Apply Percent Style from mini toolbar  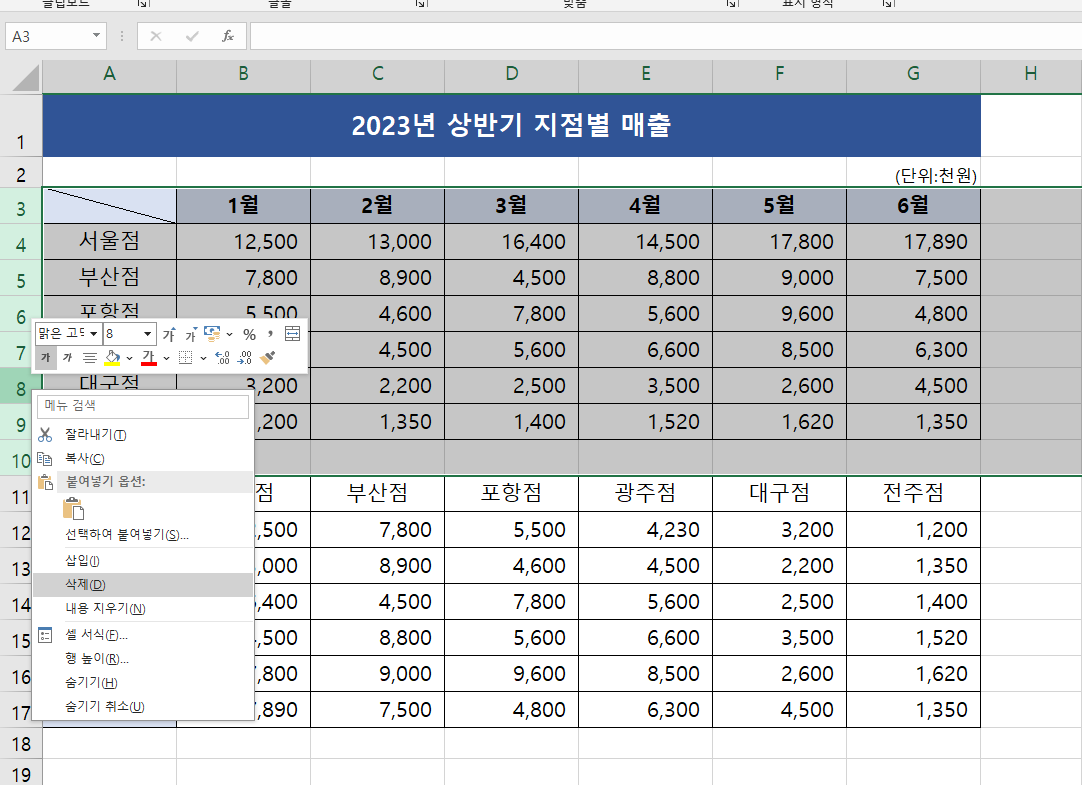pyautogui.click(x=250, y=335)
